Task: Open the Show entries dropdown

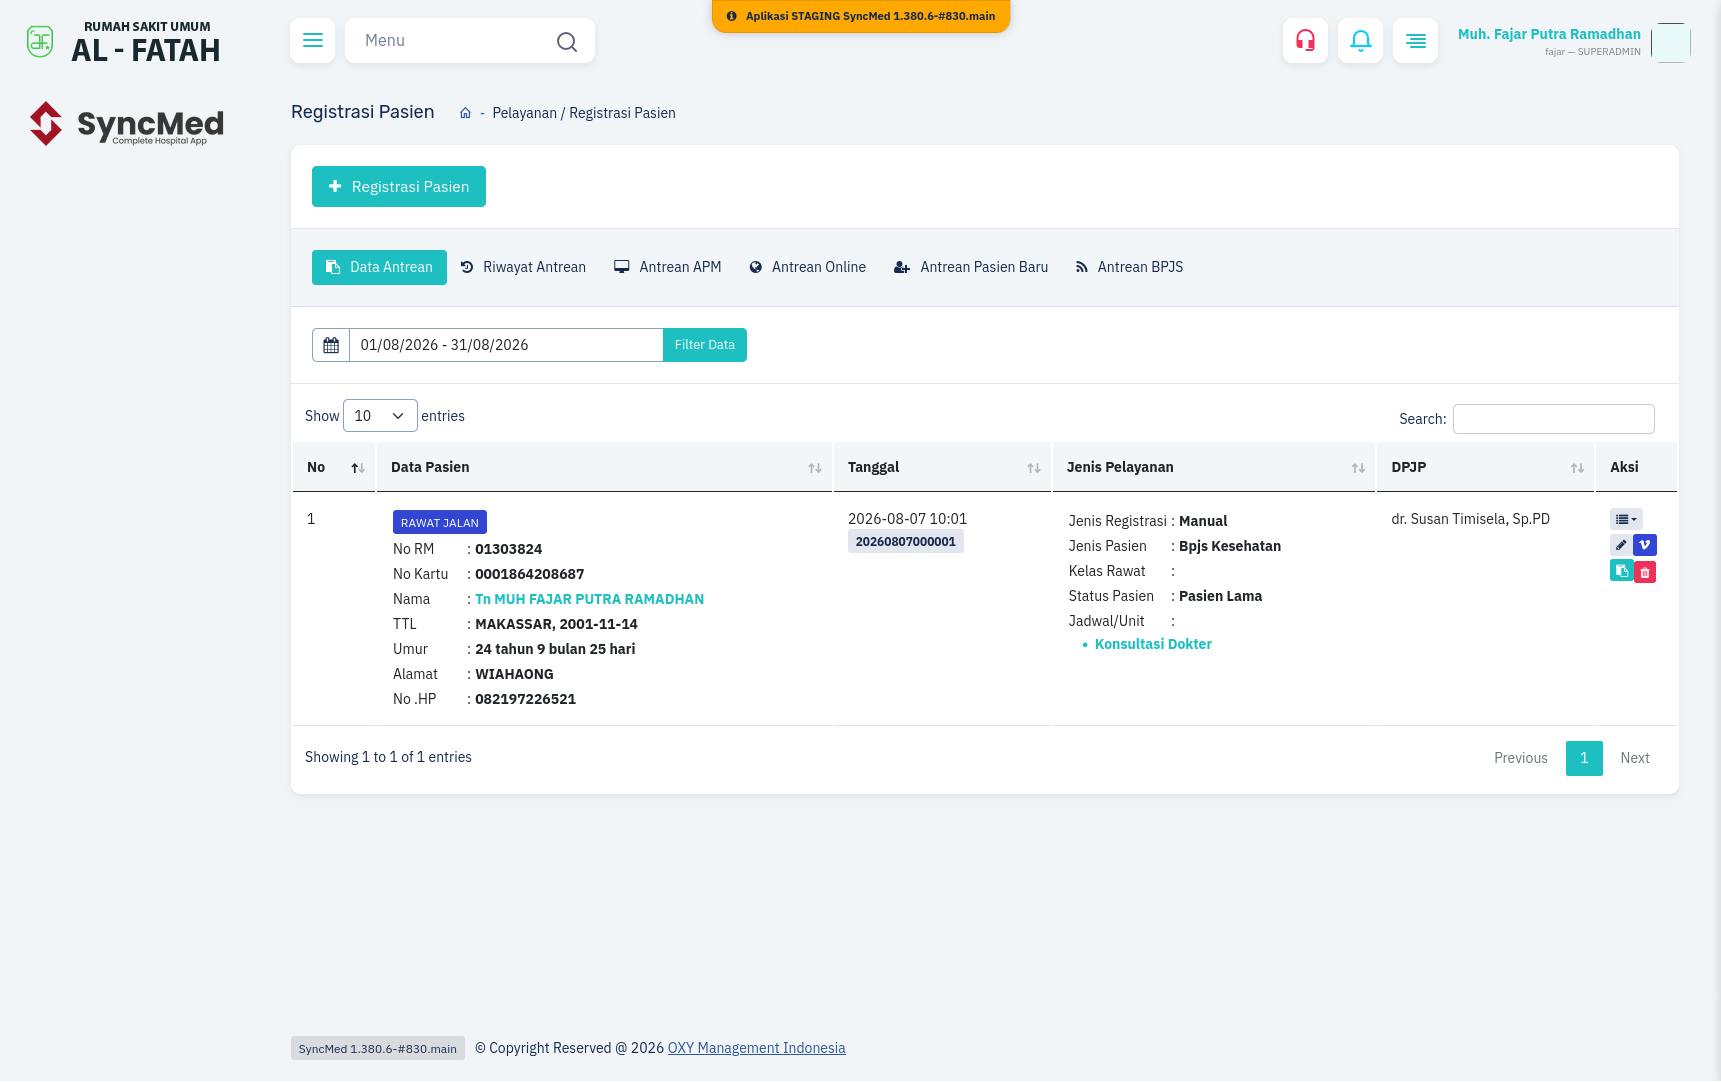Action: point(380,416)
